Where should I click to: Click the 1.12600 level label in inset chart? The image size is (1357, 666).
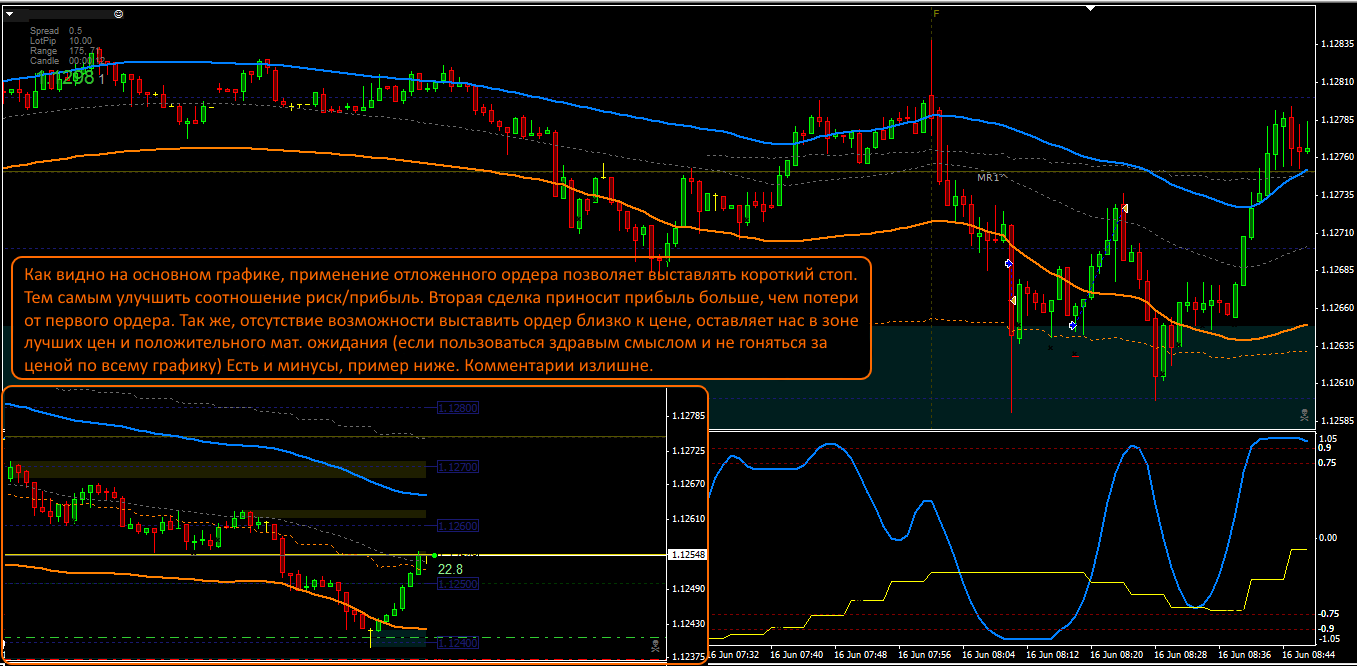coord(459,525)
